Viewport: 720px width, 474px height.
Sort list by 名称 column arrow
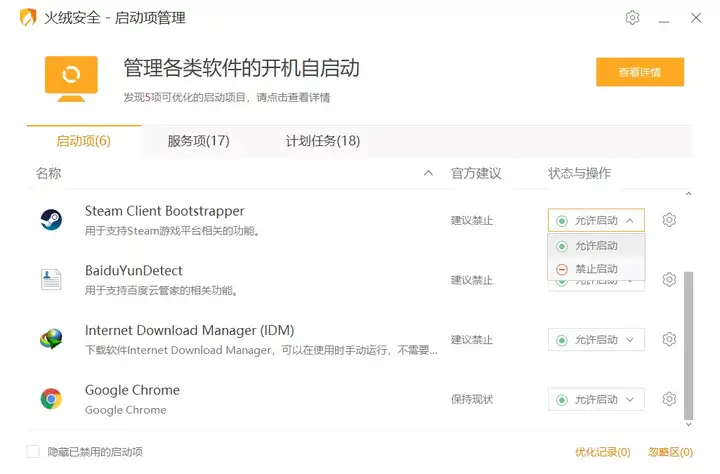click(x=428, y=173)
